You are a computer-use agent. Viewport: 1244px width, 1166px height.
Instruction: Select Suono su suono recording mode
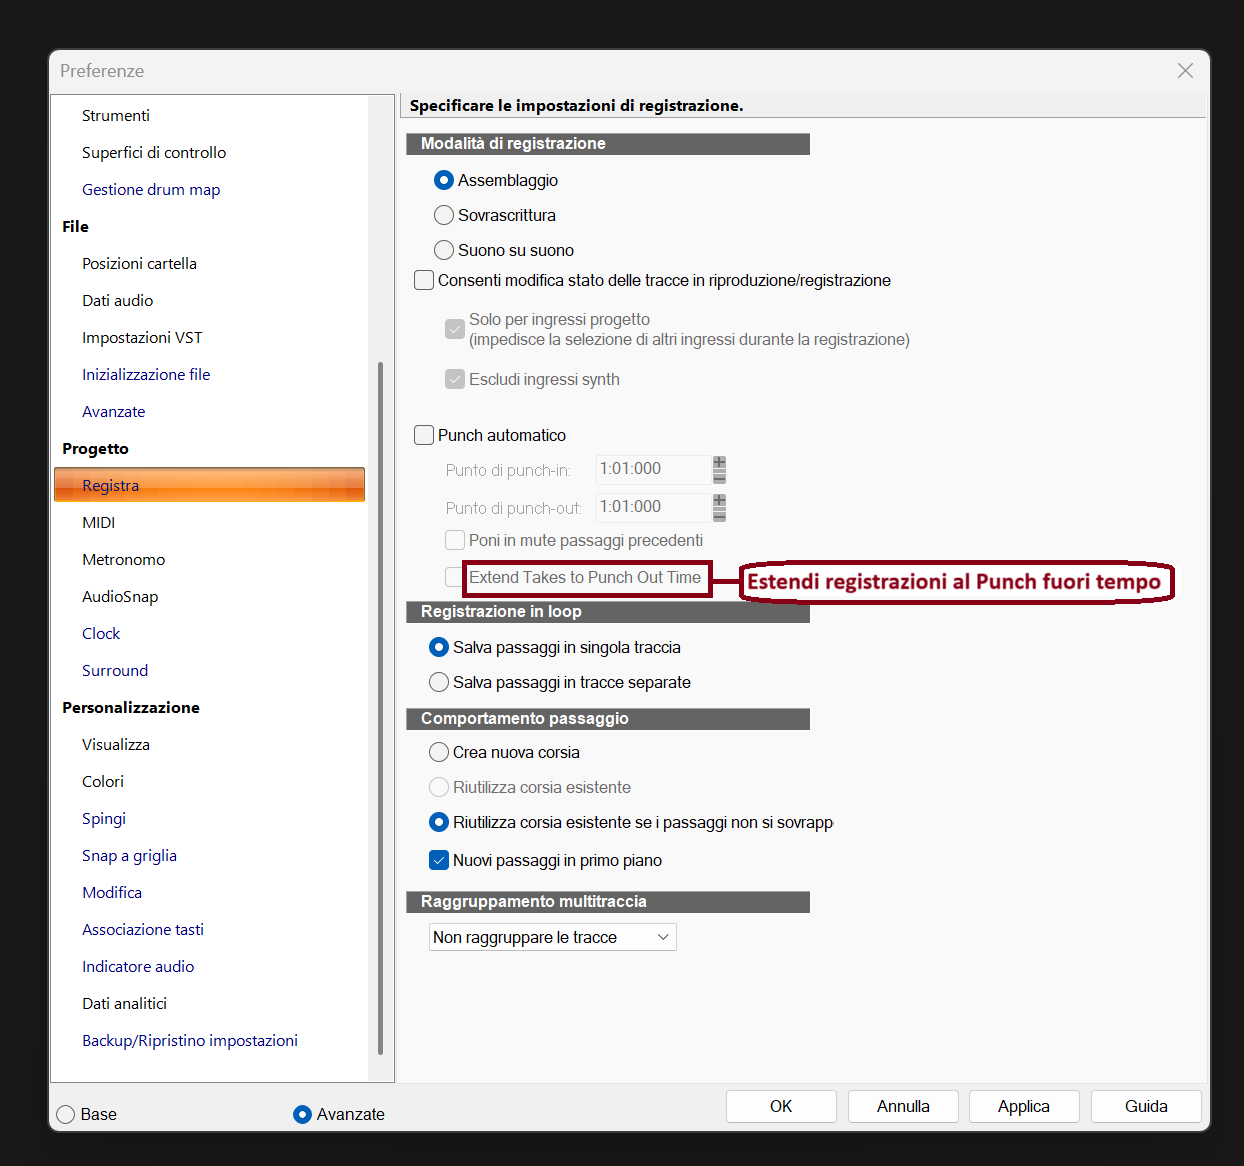point(504,250)
